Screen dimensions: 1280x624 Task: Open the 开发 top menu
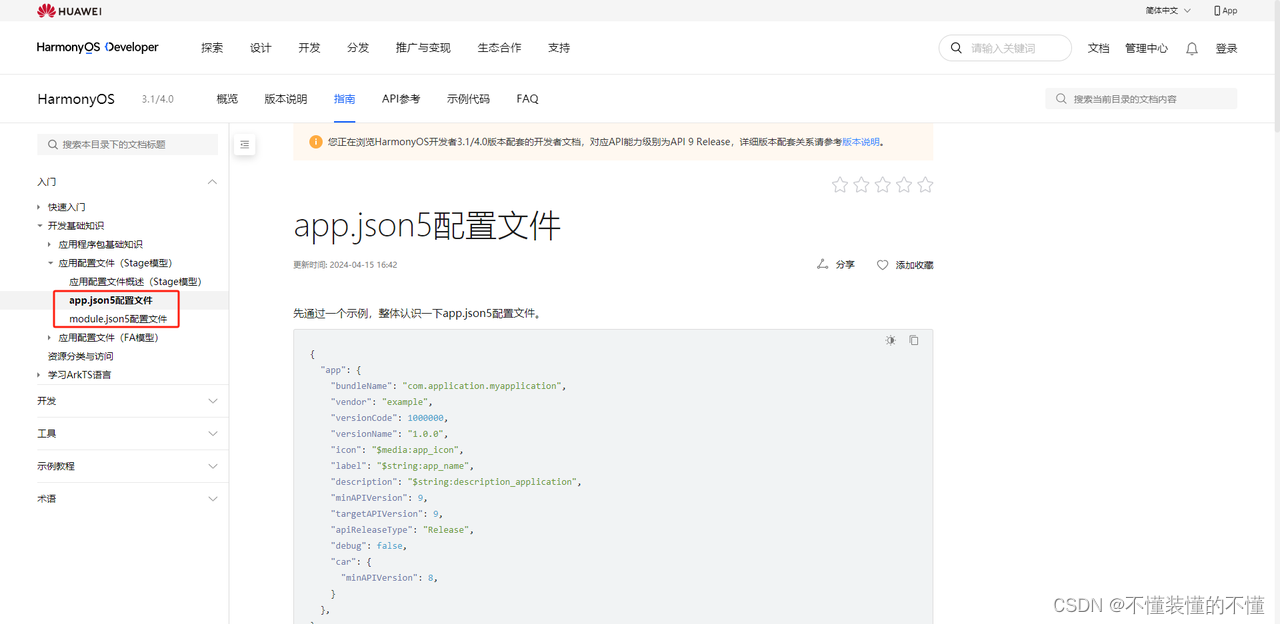(x=309, y=48)
